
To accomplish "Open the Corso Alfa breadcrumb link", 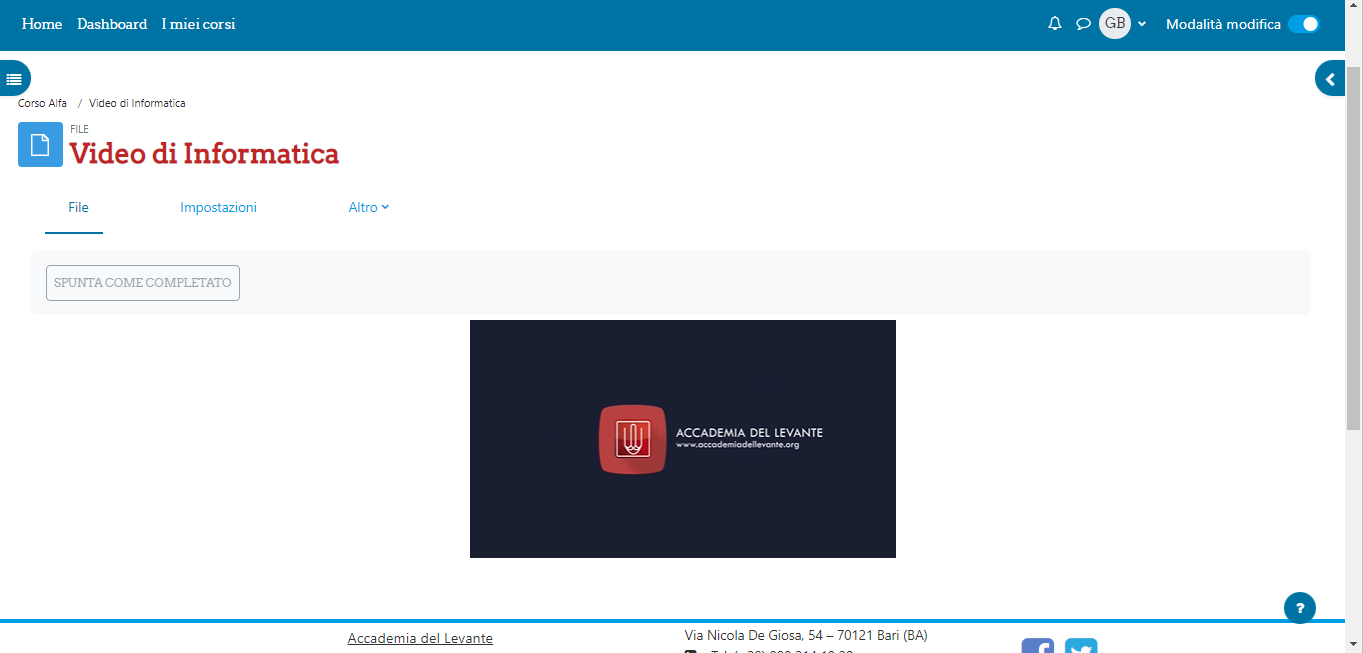I will coord(42,103).
